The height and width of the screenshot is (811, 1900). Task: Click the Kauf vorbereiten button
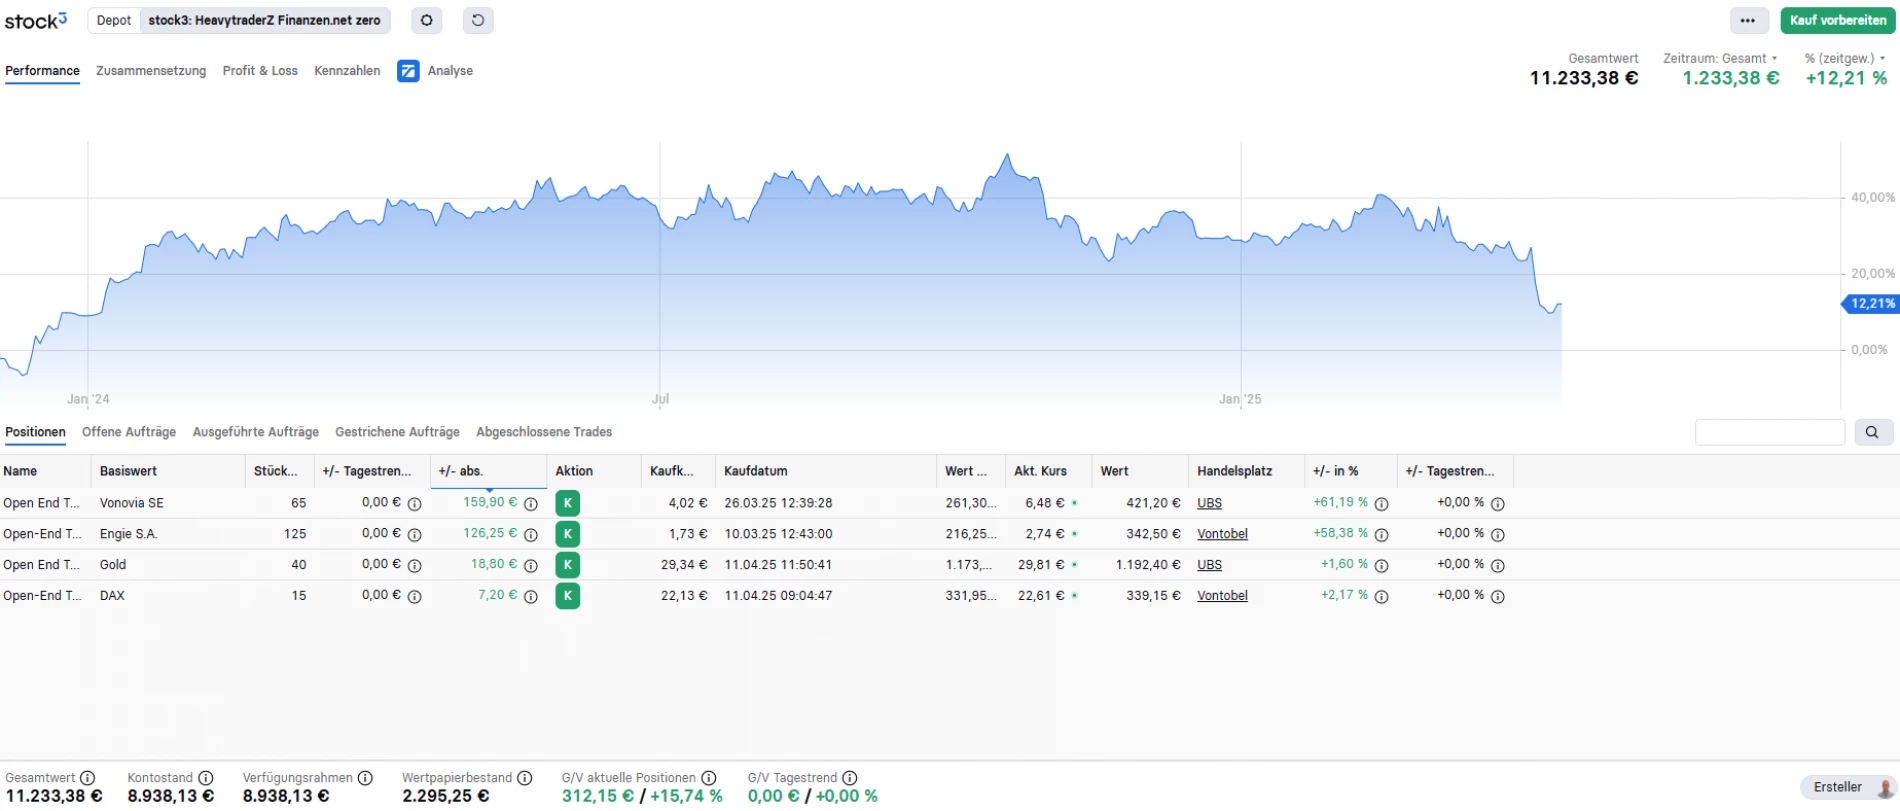point(1838,20)
